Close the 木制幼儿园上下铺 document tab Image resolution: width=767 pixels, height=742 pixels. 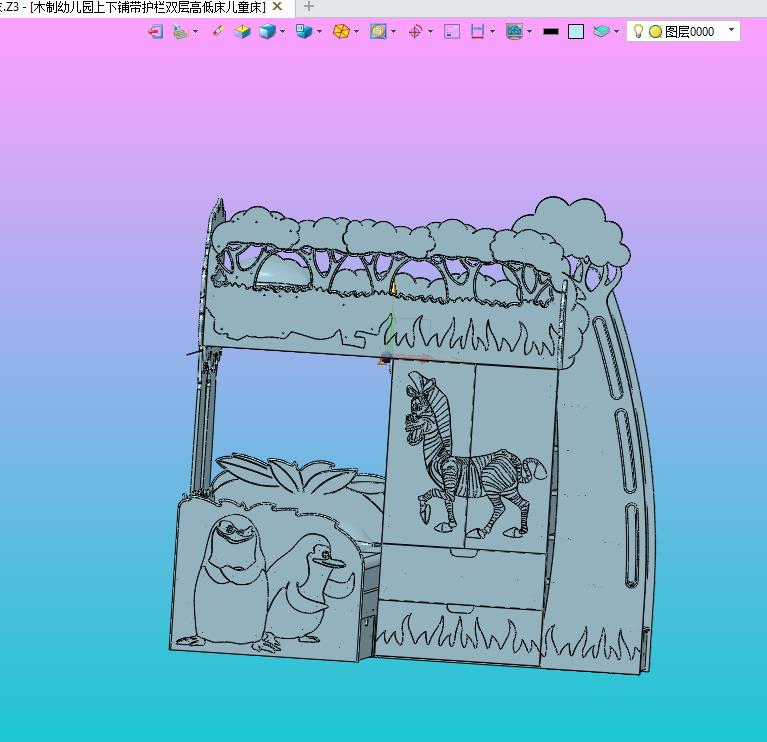point(277,6)
